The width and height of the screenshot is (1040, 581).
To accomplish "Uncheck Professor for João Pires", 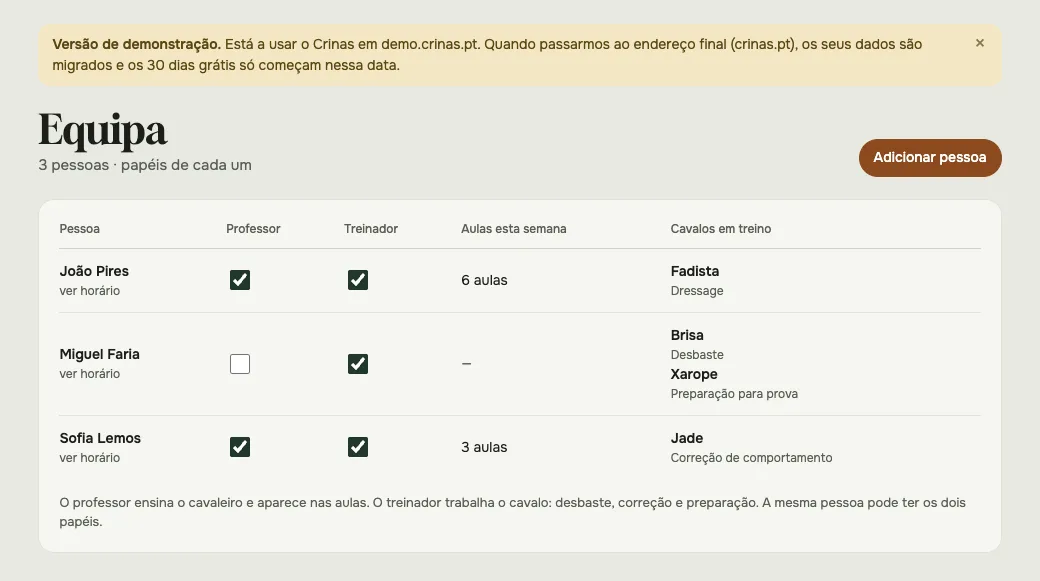I will coord(240,280).
